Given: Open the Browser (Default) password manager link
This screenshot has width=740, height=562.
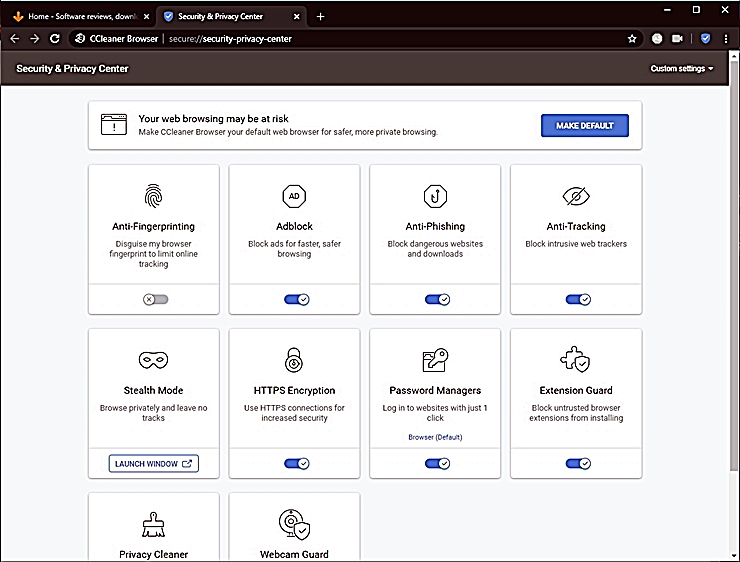Looking at the screenshot, I should tap(435, 437).
